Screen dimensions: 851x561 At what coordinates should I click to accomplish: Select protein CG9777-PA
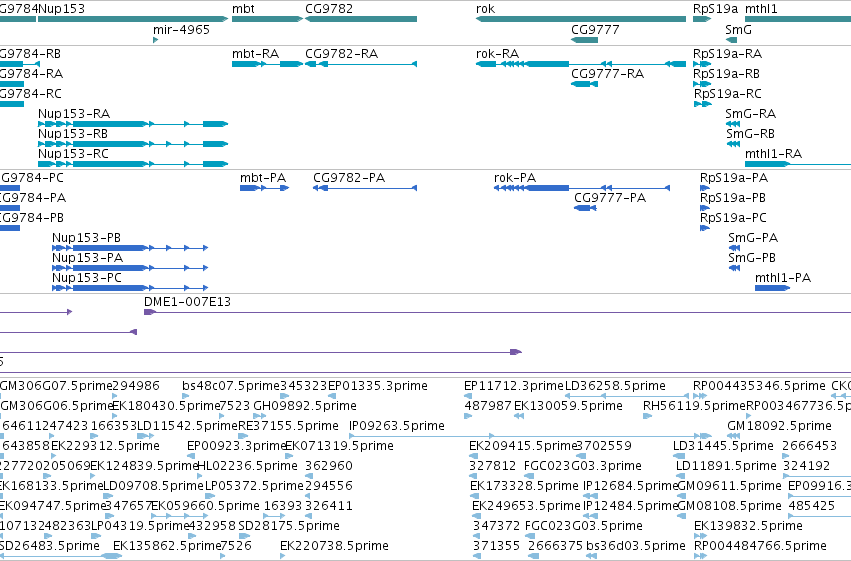(x=610, y=197)
